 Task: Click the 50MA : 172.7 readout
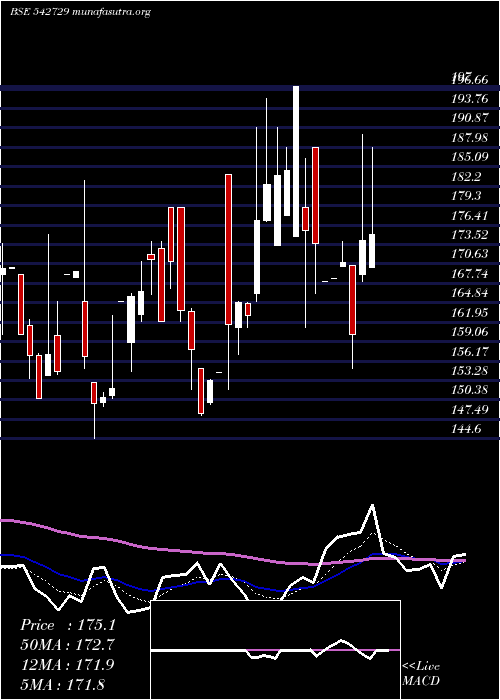point(68,644)
